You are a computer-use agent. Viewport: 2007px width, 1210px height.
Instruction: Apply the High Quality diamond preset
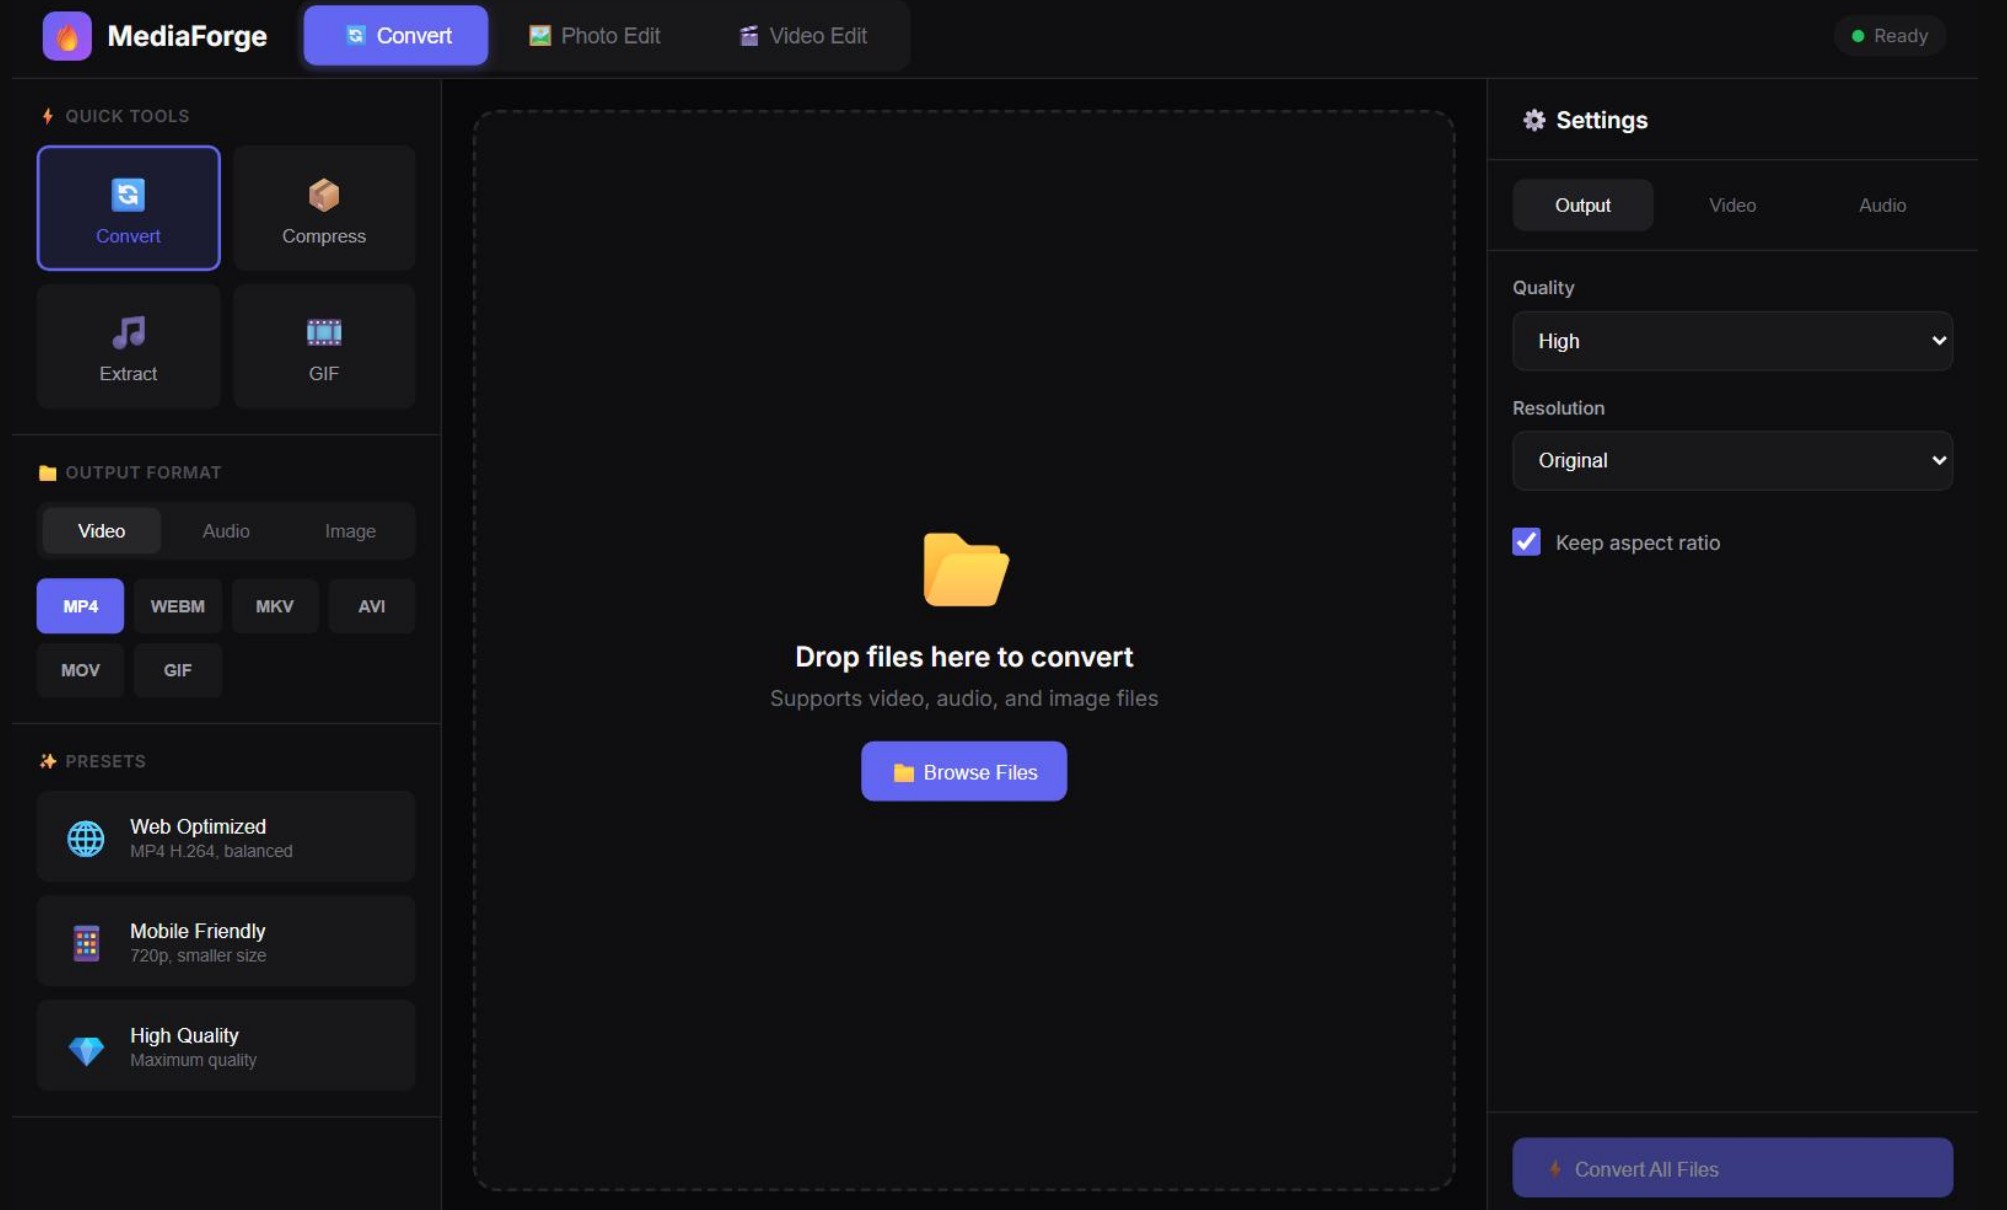pos(86,1048)
